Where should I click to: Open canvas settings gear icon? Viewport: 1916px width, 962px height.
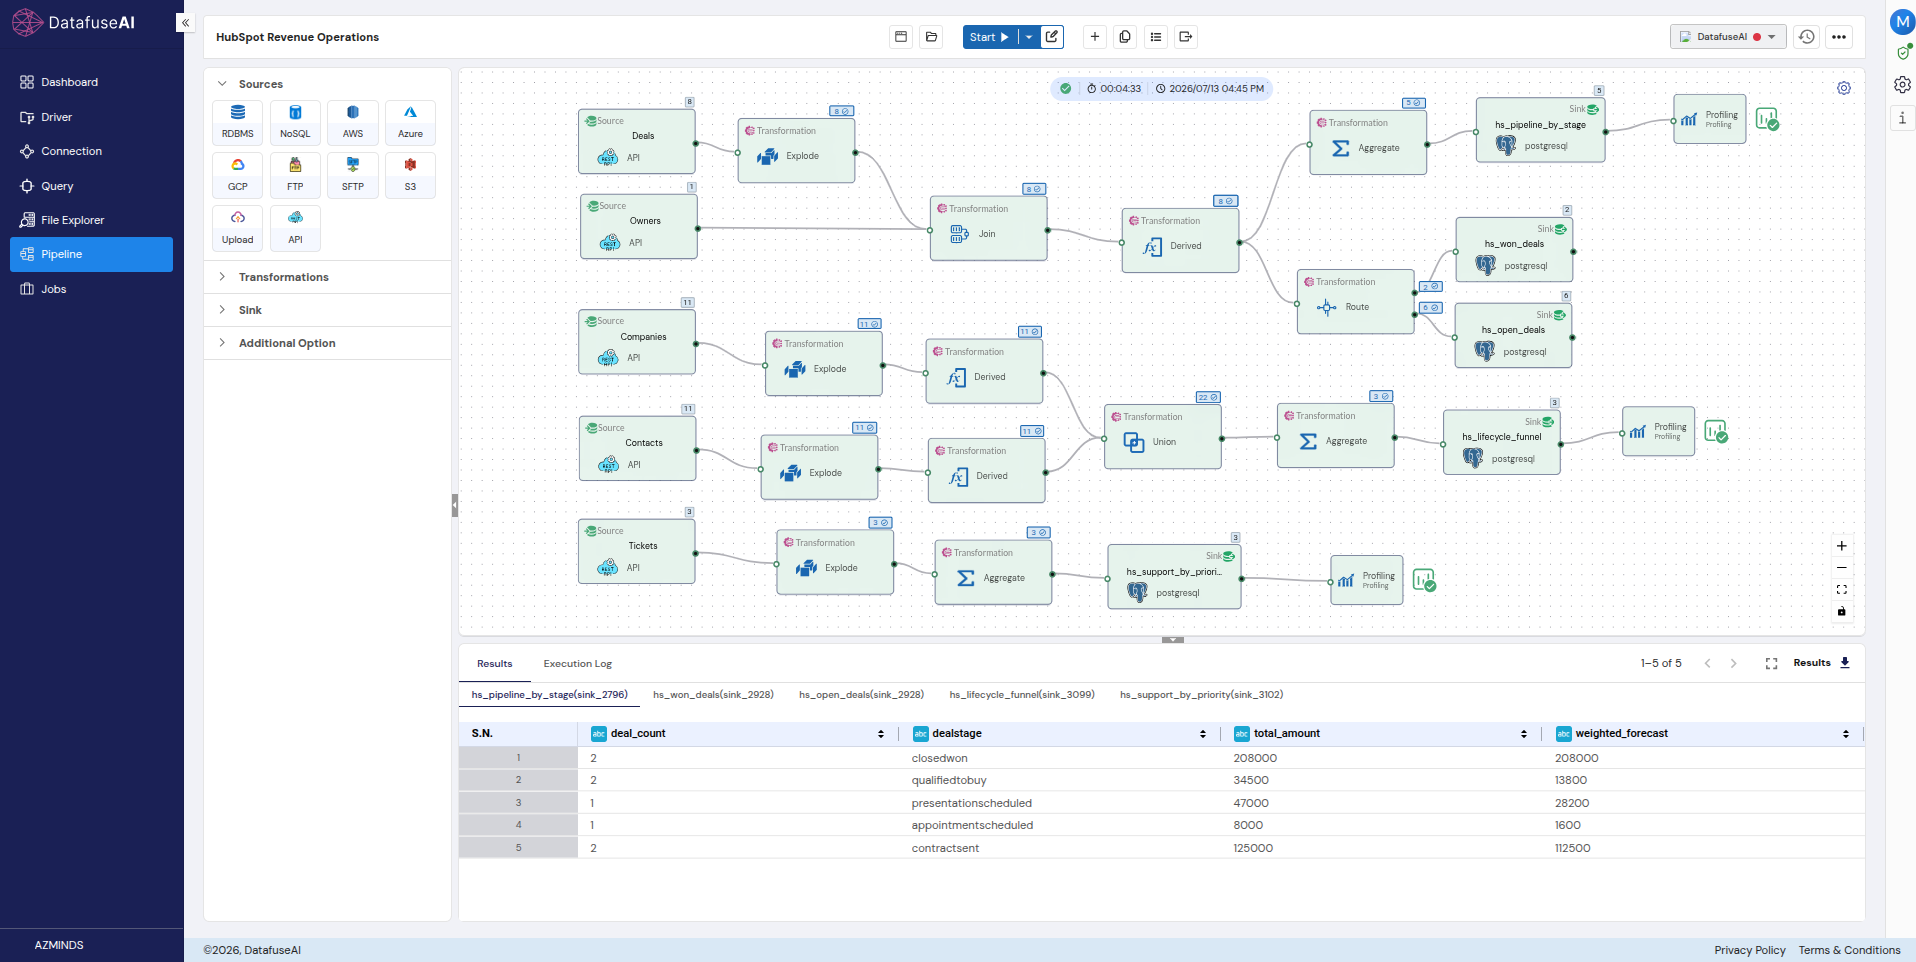coord(1844,88)
